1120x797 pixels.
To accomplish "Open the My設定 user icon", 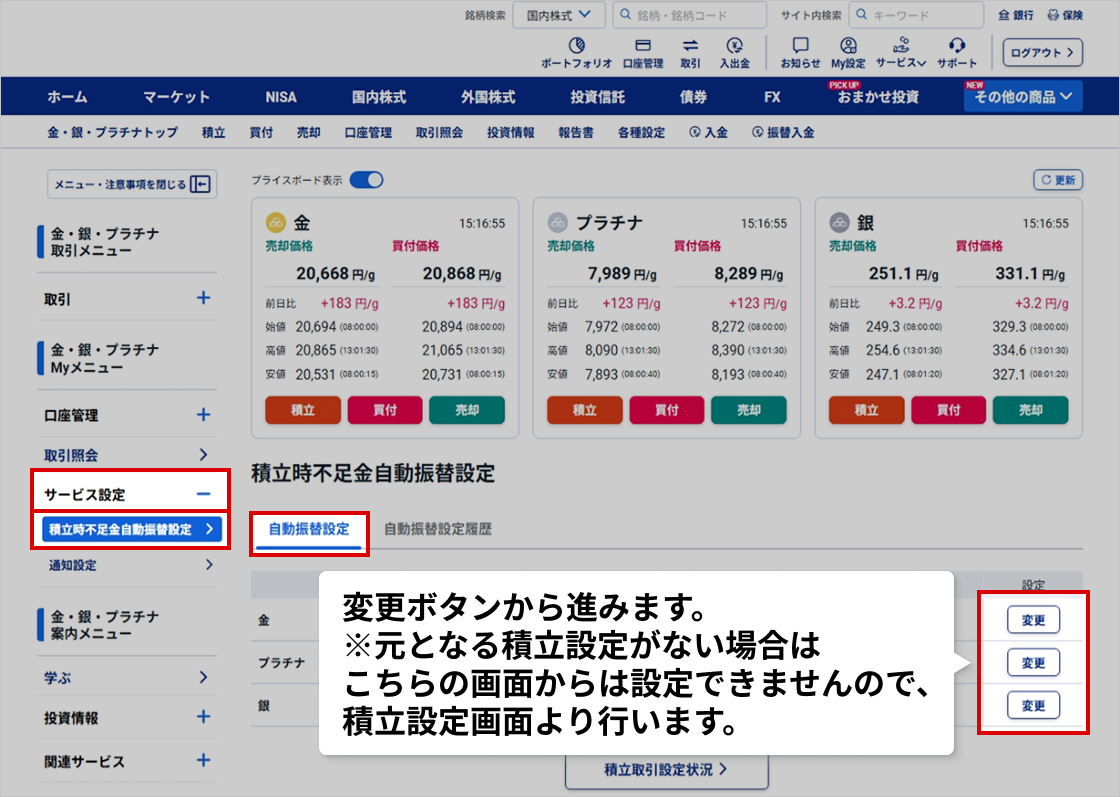I will (848, 46).
